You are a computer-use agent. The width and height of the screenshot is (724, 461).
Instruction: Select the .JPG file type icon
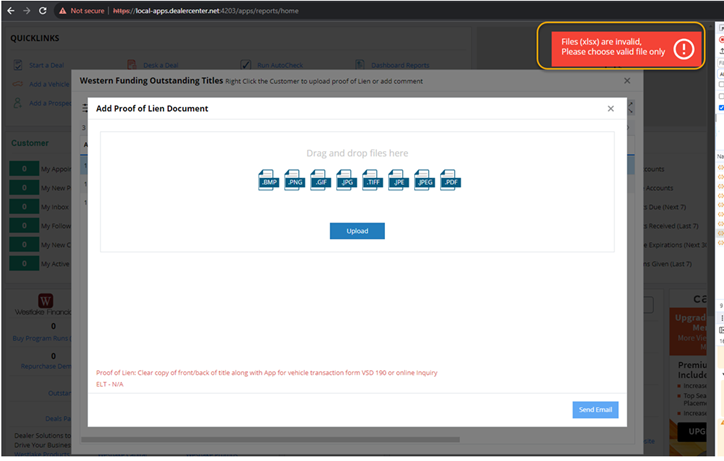pos(346,180)
